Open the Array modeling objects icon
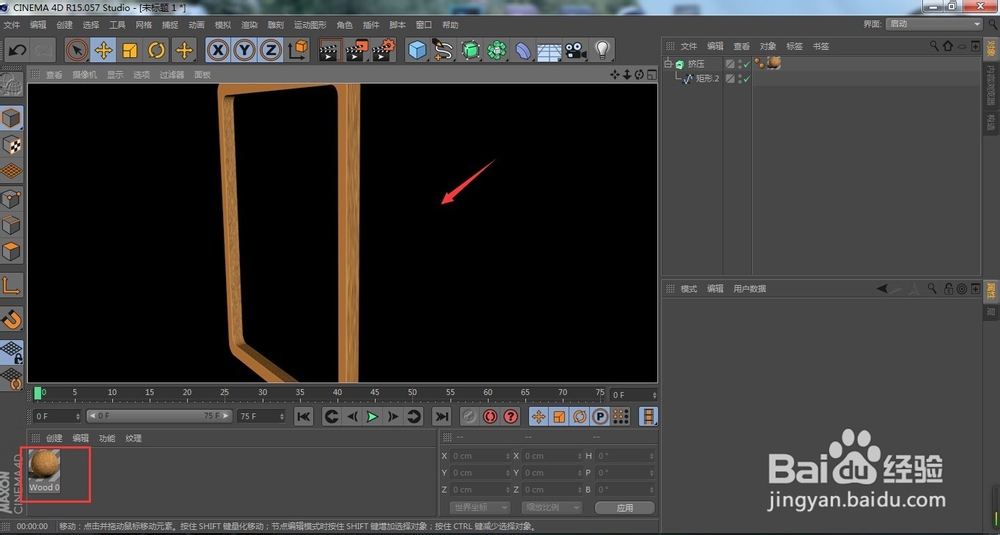 (497, 50)
